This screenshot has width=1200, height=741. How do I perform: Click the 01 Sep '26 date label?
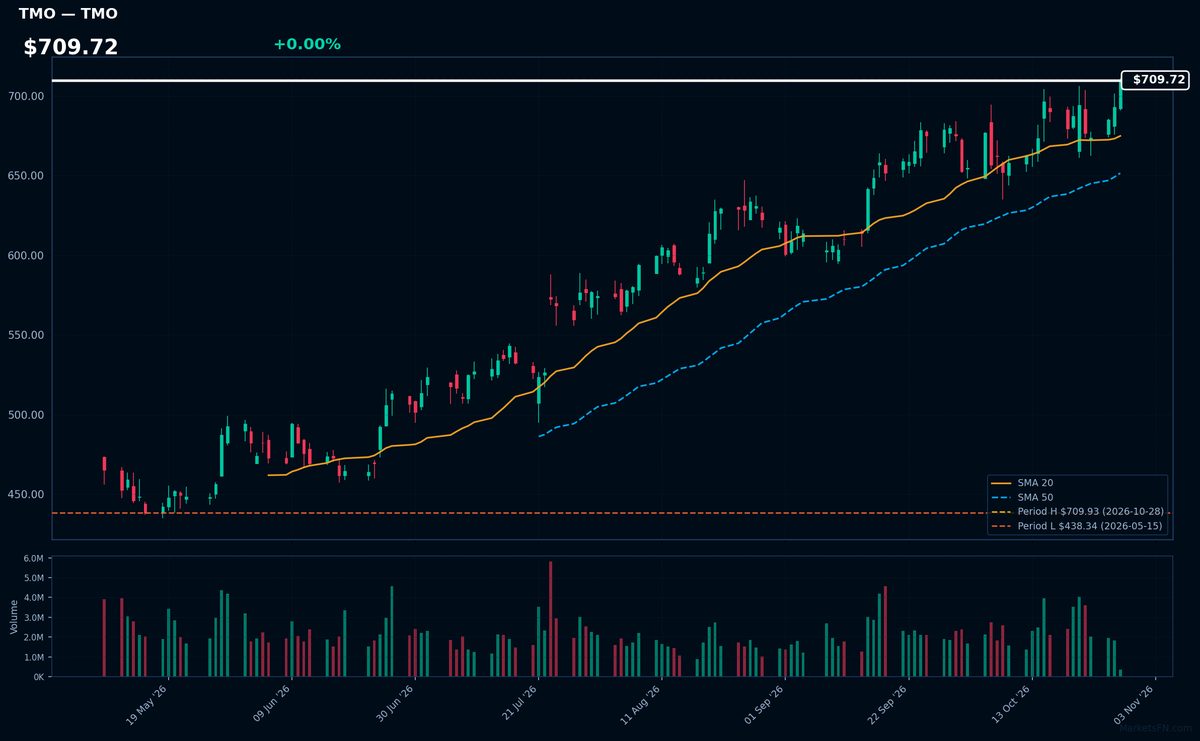click(765, 705)
